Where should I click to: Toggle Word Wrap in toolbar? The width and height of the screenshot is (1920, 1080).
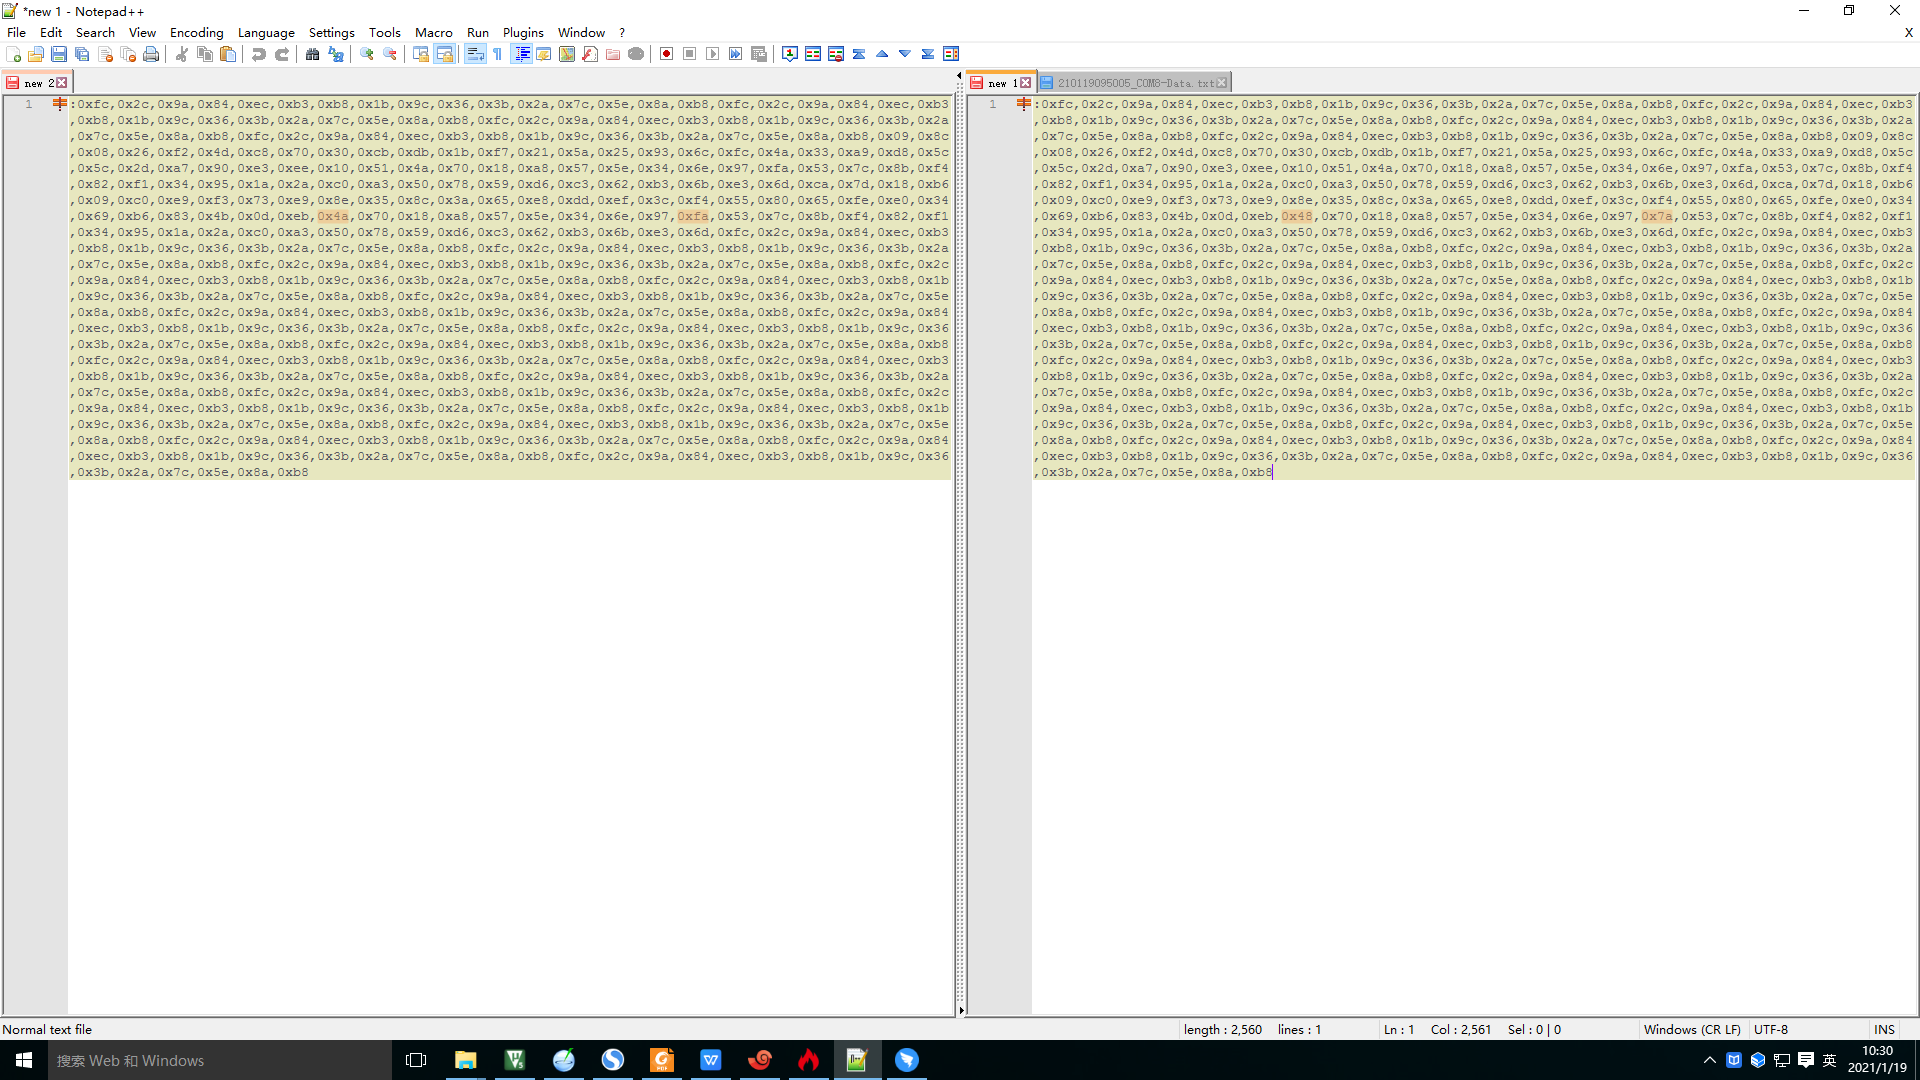pyautogui.click(x=475, y=54)
